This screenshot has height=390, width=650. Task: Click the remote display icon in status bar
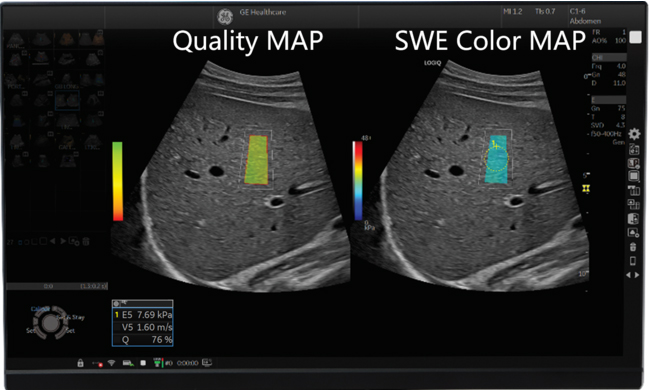207,363
